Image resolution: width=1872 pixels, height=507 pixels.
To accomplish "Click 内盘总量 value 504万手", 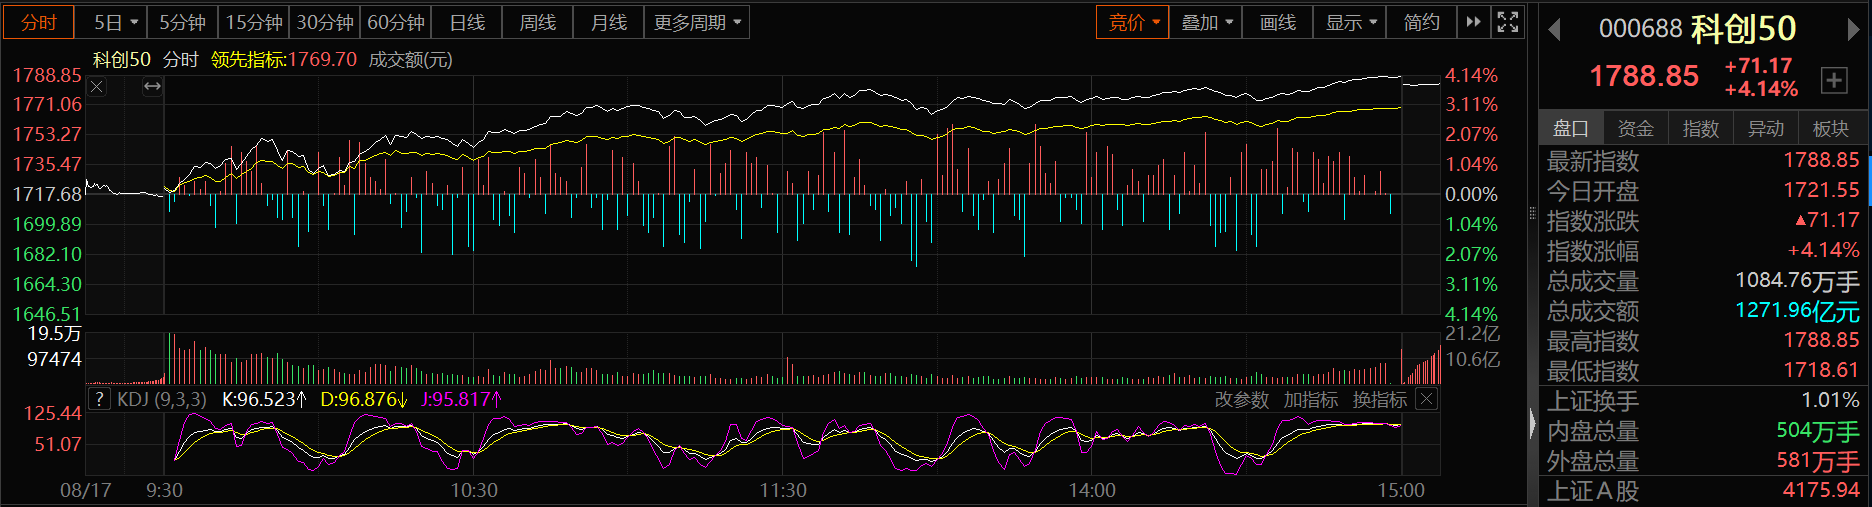I will 1818,431.
